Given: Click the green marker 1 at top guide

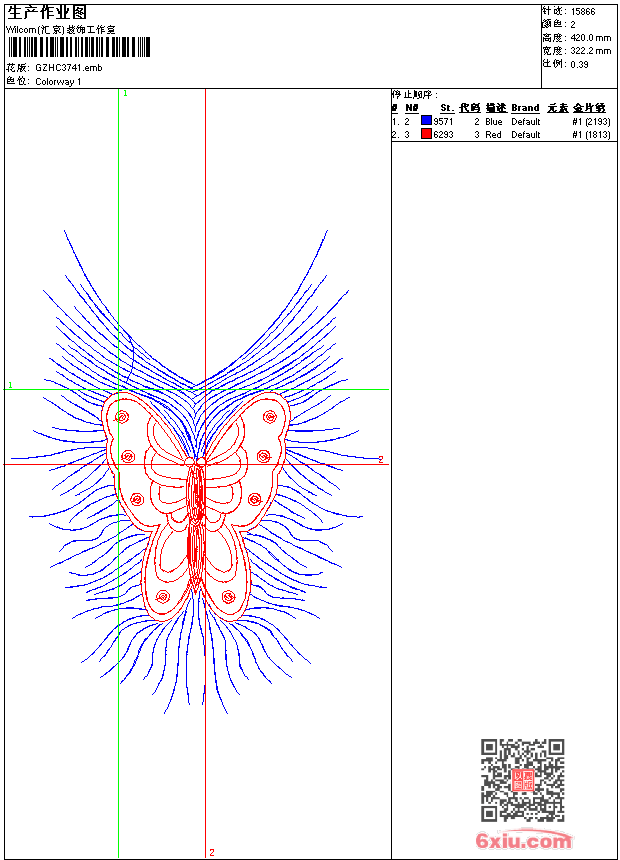Looking at the screenshot, I should [x=125, y=93].
